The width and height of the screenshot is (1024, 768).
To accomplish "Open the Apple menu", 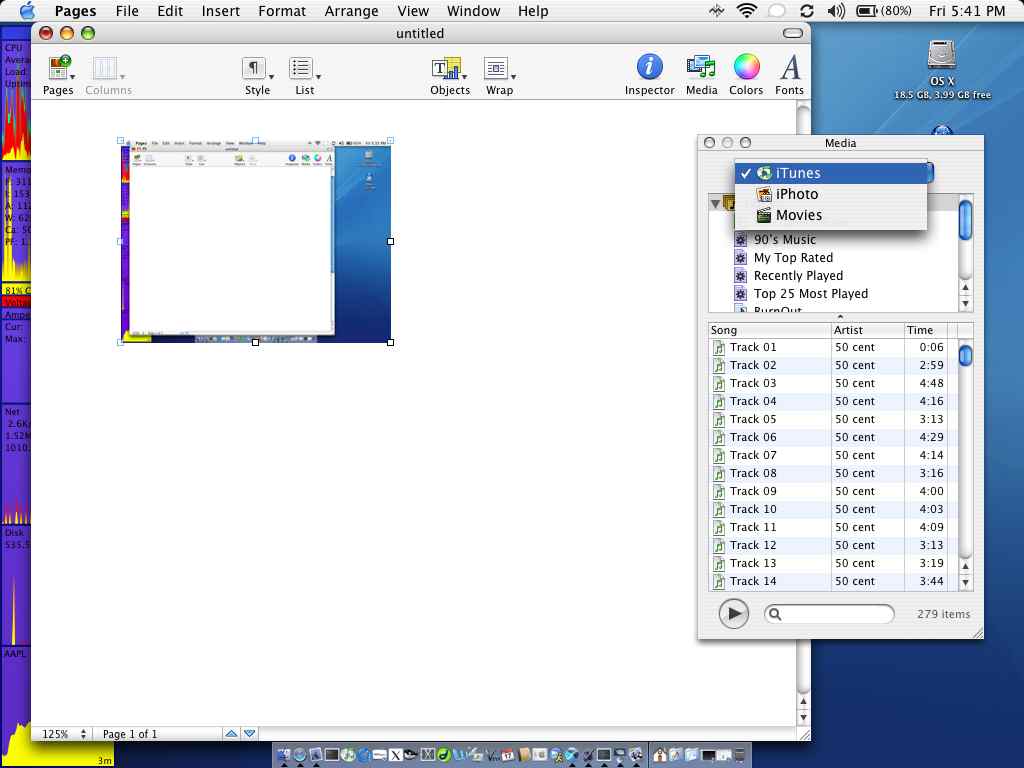I will 28,10.
